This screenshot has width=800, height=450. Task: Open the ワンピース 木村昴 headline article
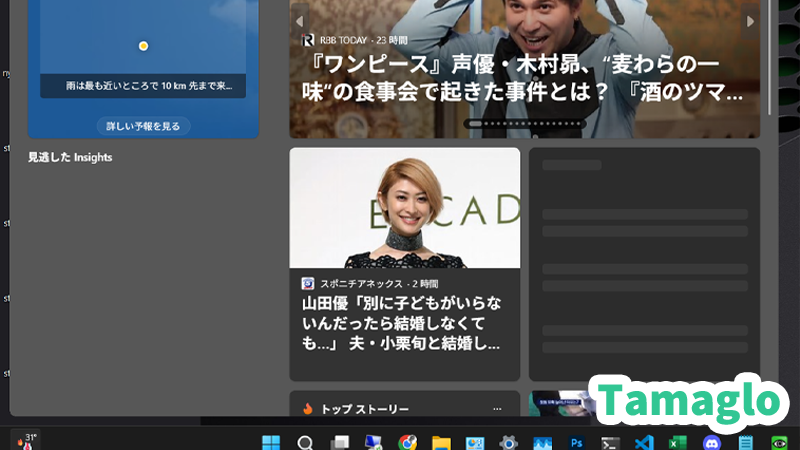522,78
